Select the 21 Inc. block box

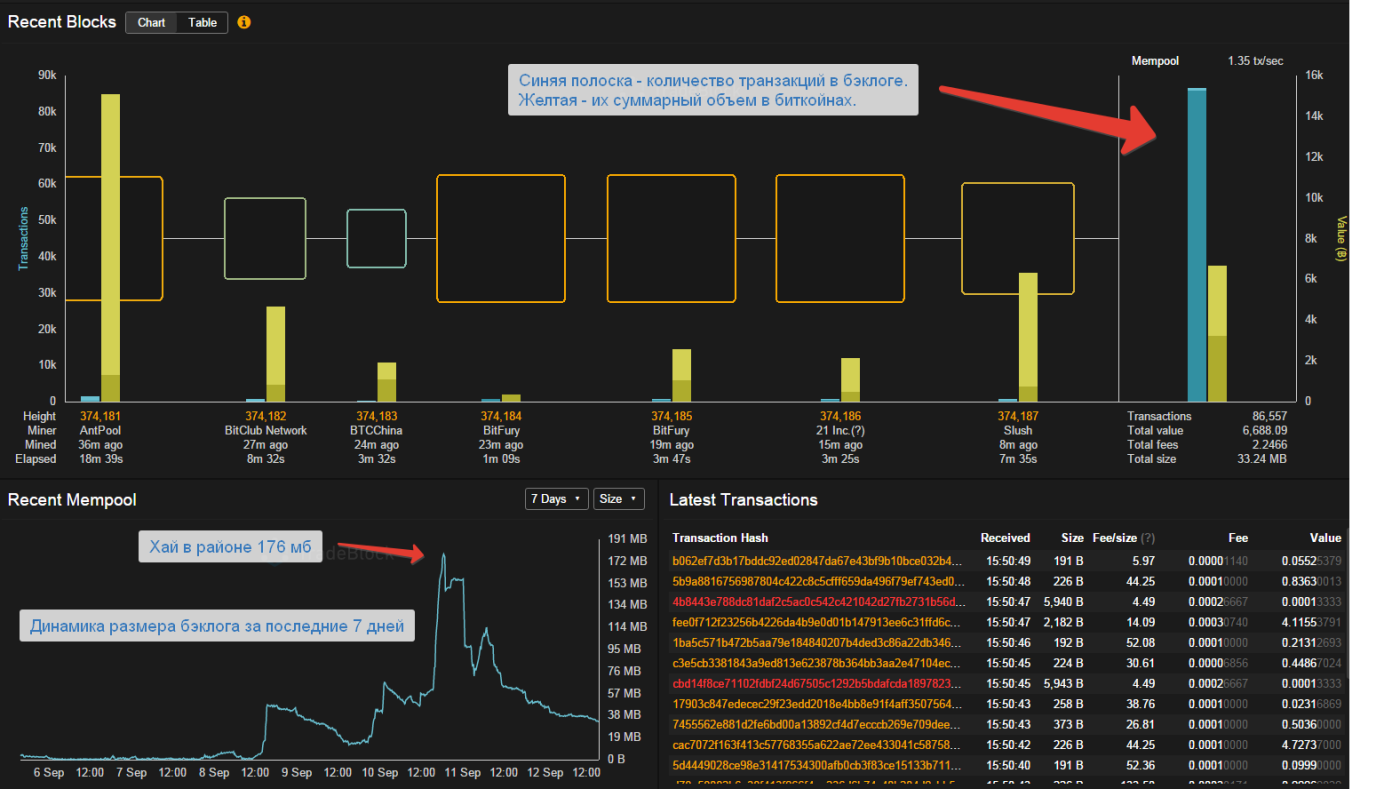(840, 238)
